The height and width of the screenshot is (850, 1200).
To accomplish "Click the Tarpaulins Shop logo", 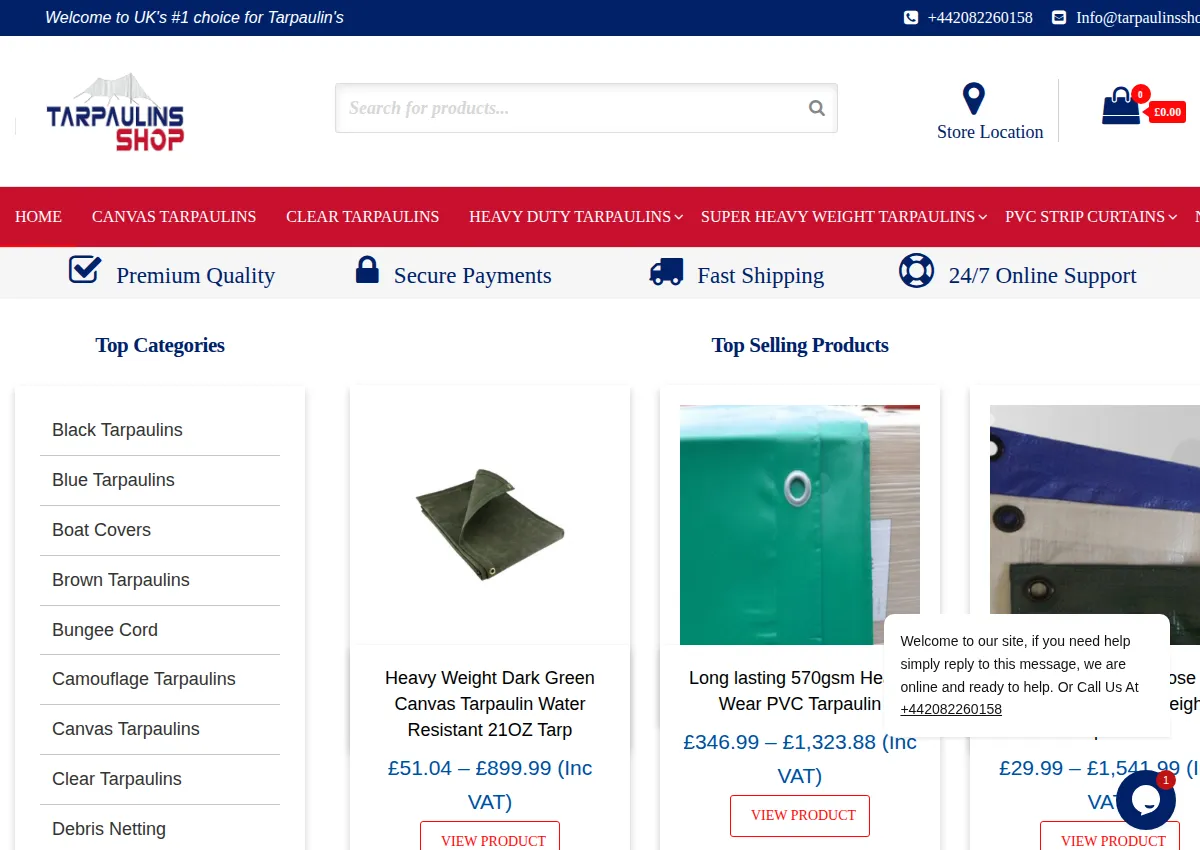I will click(115, 111).
